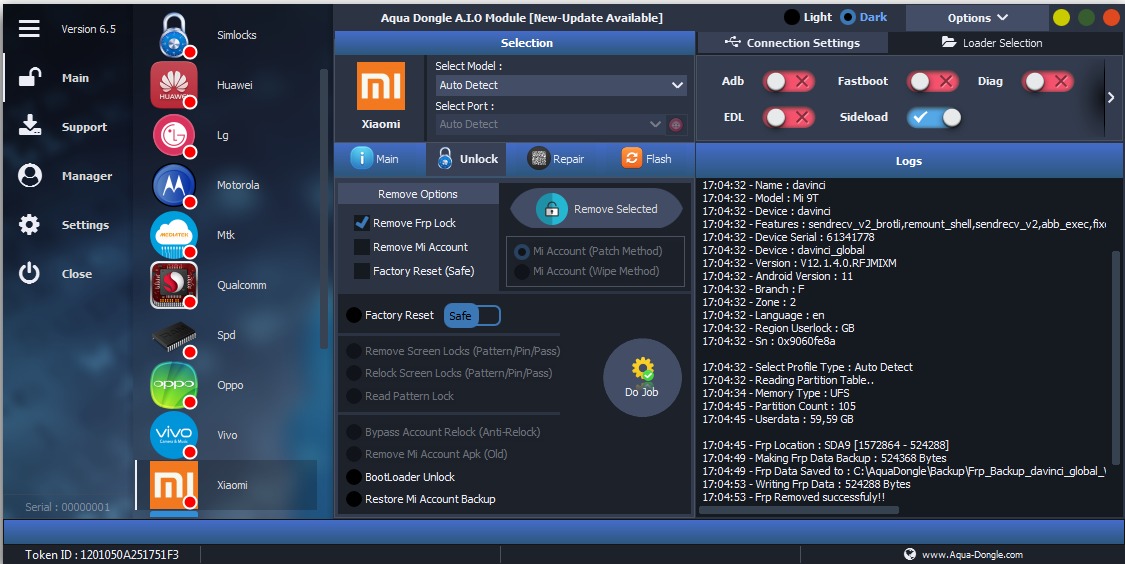Screen dimensions: 1125x564
Task: Expand connection settings with right chevron arrow
Action: [1111, 98]
